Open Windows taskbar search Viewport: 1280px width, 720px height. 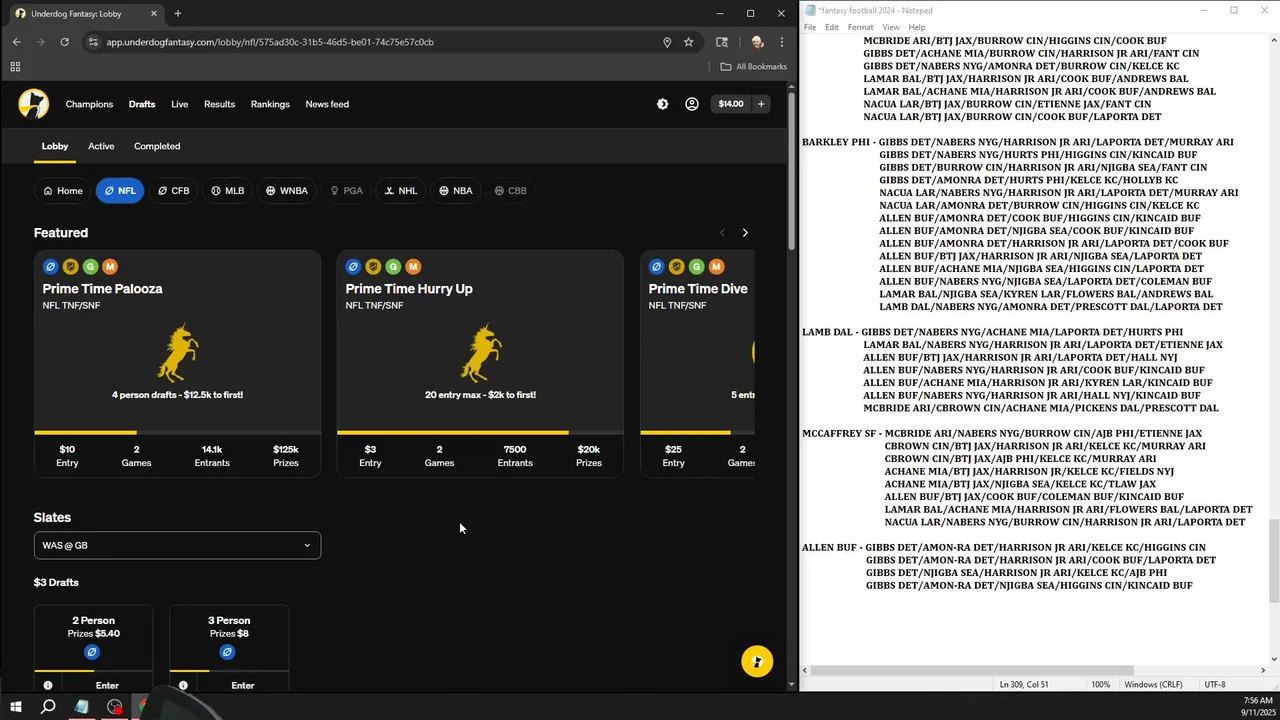point(48,707)
